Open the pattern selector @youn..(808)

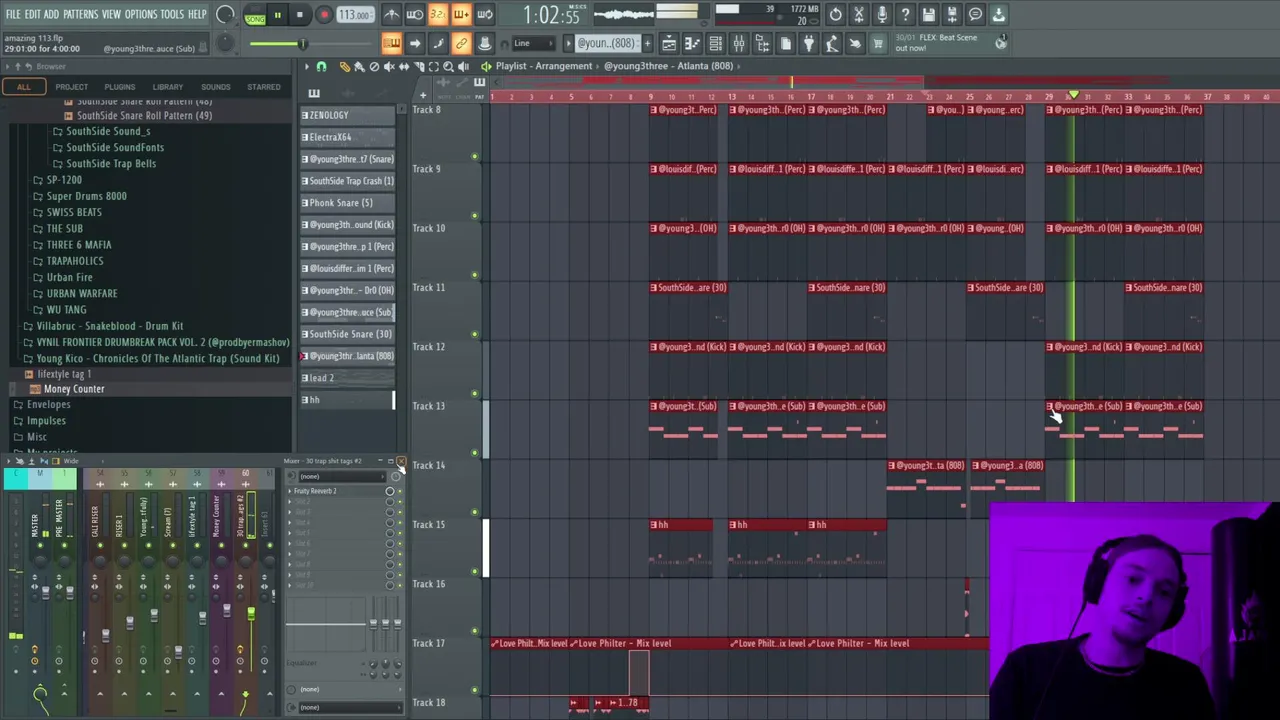click(x=606, y=43)
